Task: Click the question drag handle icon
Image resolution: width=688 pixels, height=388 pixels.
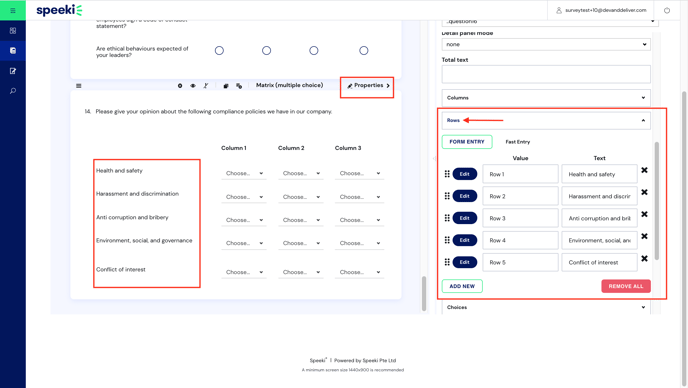Action: 79,86
